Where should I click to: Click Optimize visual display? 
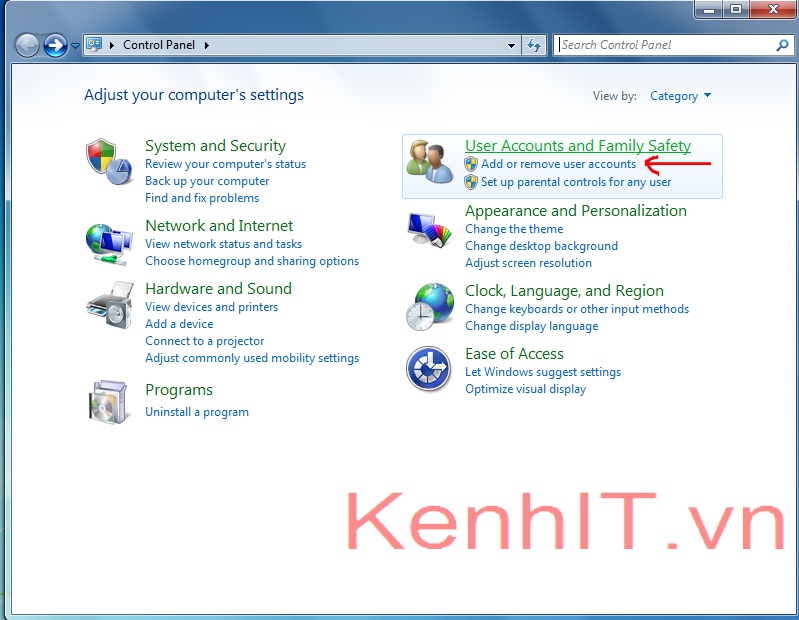(x=525, y=389)
